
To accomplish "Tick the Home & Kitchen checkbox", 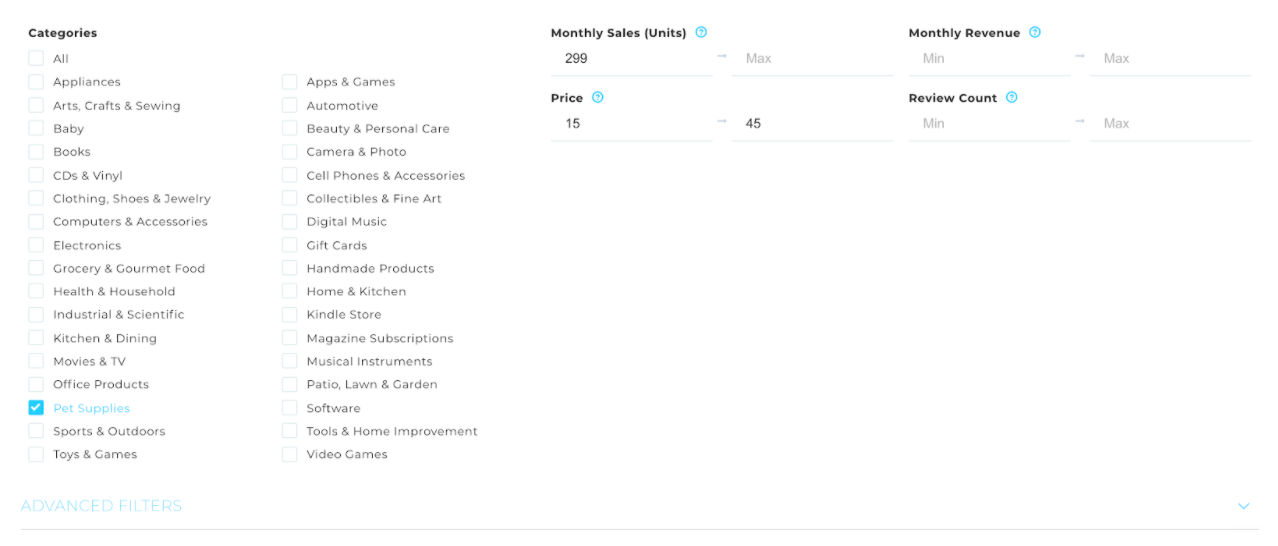I will (x=289, y=291).
